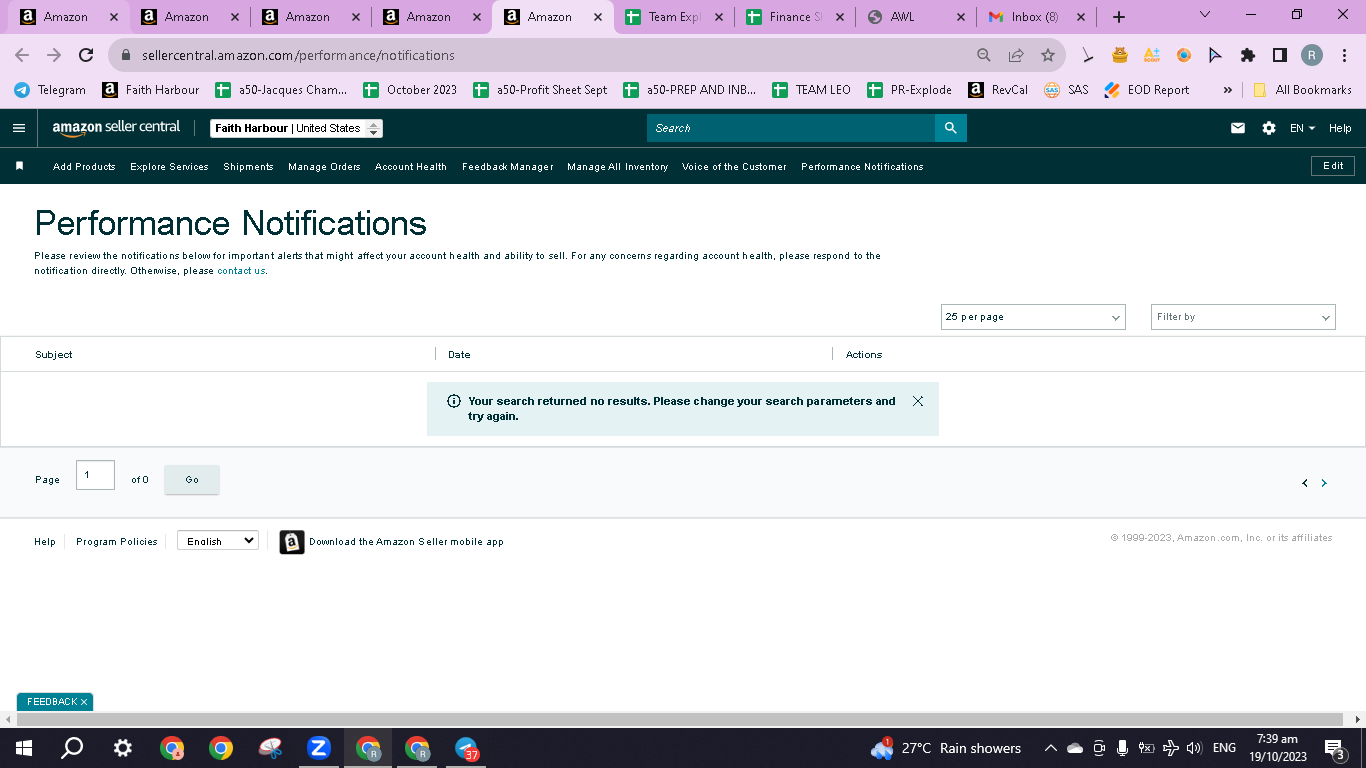Share this page using the share icon
The width and height of the screenshot is (1366, 768).
tap(1016, 55)
